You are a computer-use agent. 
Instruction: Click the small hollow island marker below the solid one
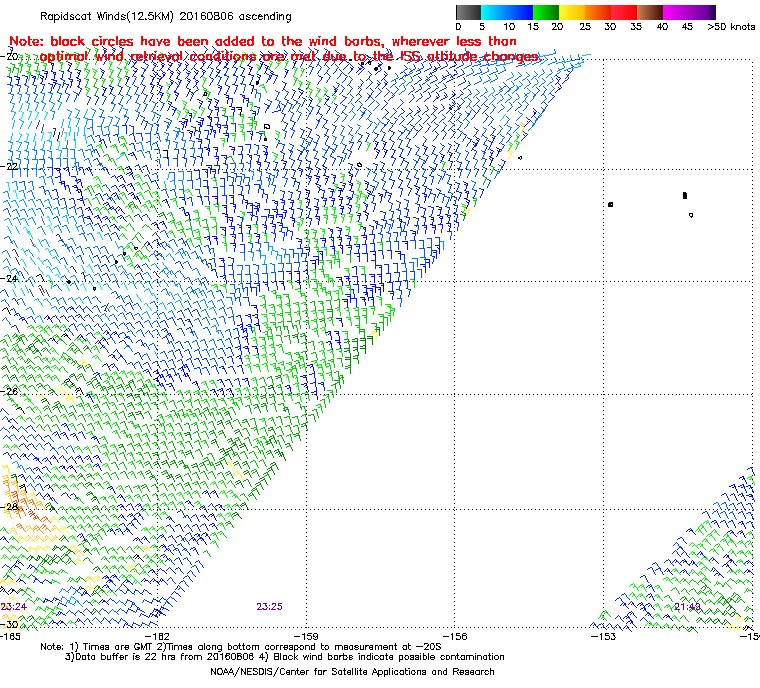[x=691, y=215]
